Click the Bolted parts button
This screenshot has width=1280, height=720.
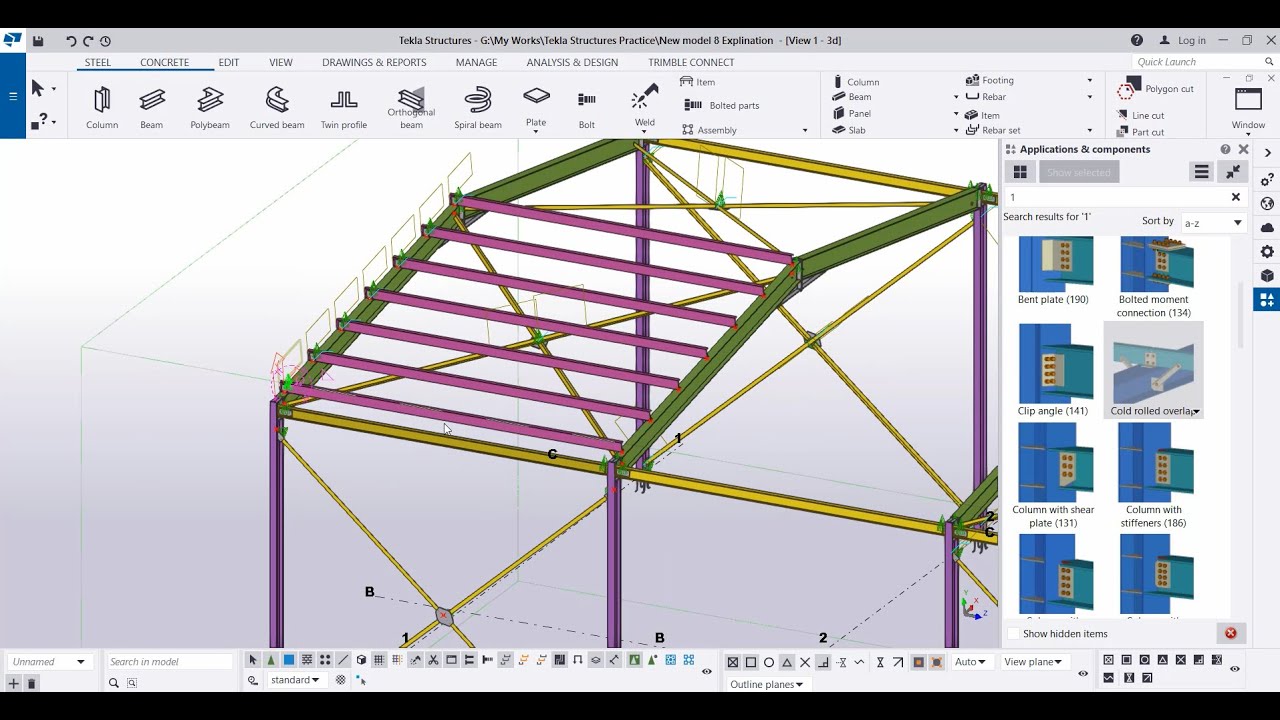click(x=722, y=105)
